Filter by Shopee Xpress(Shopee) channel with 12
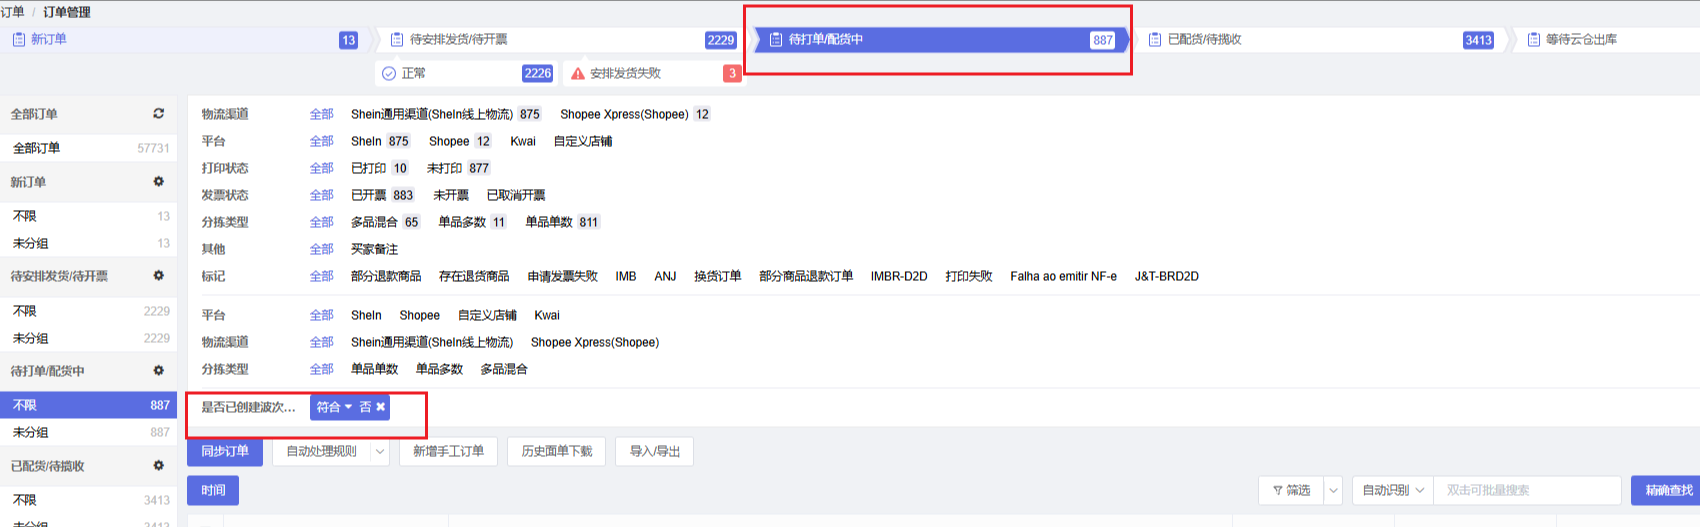The width and height of the screenshot is (1700, 527). (x=635, y=114)
